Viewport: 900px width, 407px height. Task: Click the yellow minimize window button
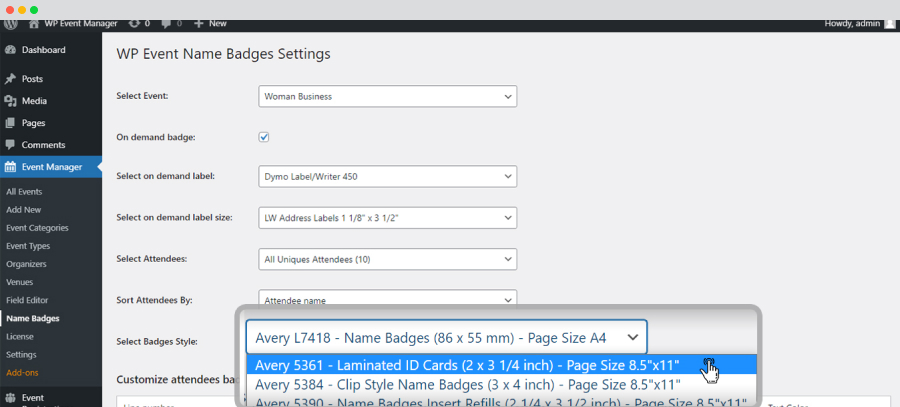click(22, 10)
